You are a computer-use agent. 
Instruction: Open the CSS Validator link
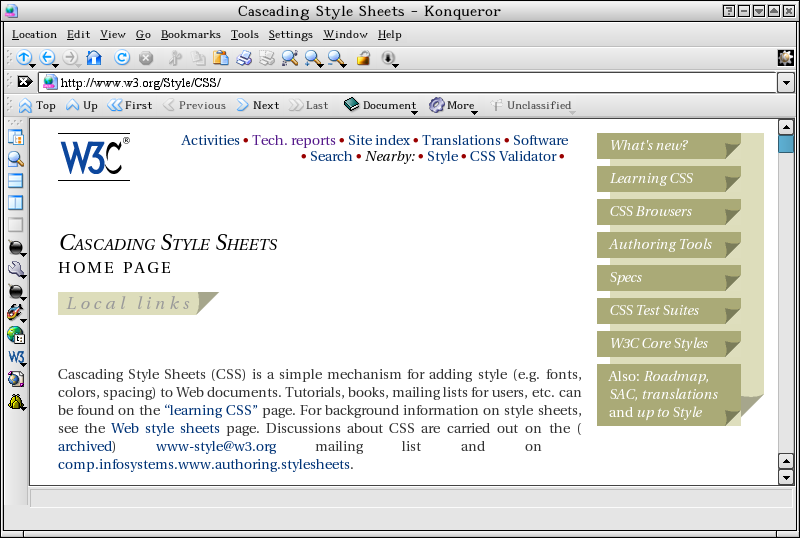pyautogui.click(x=513, y=156)
